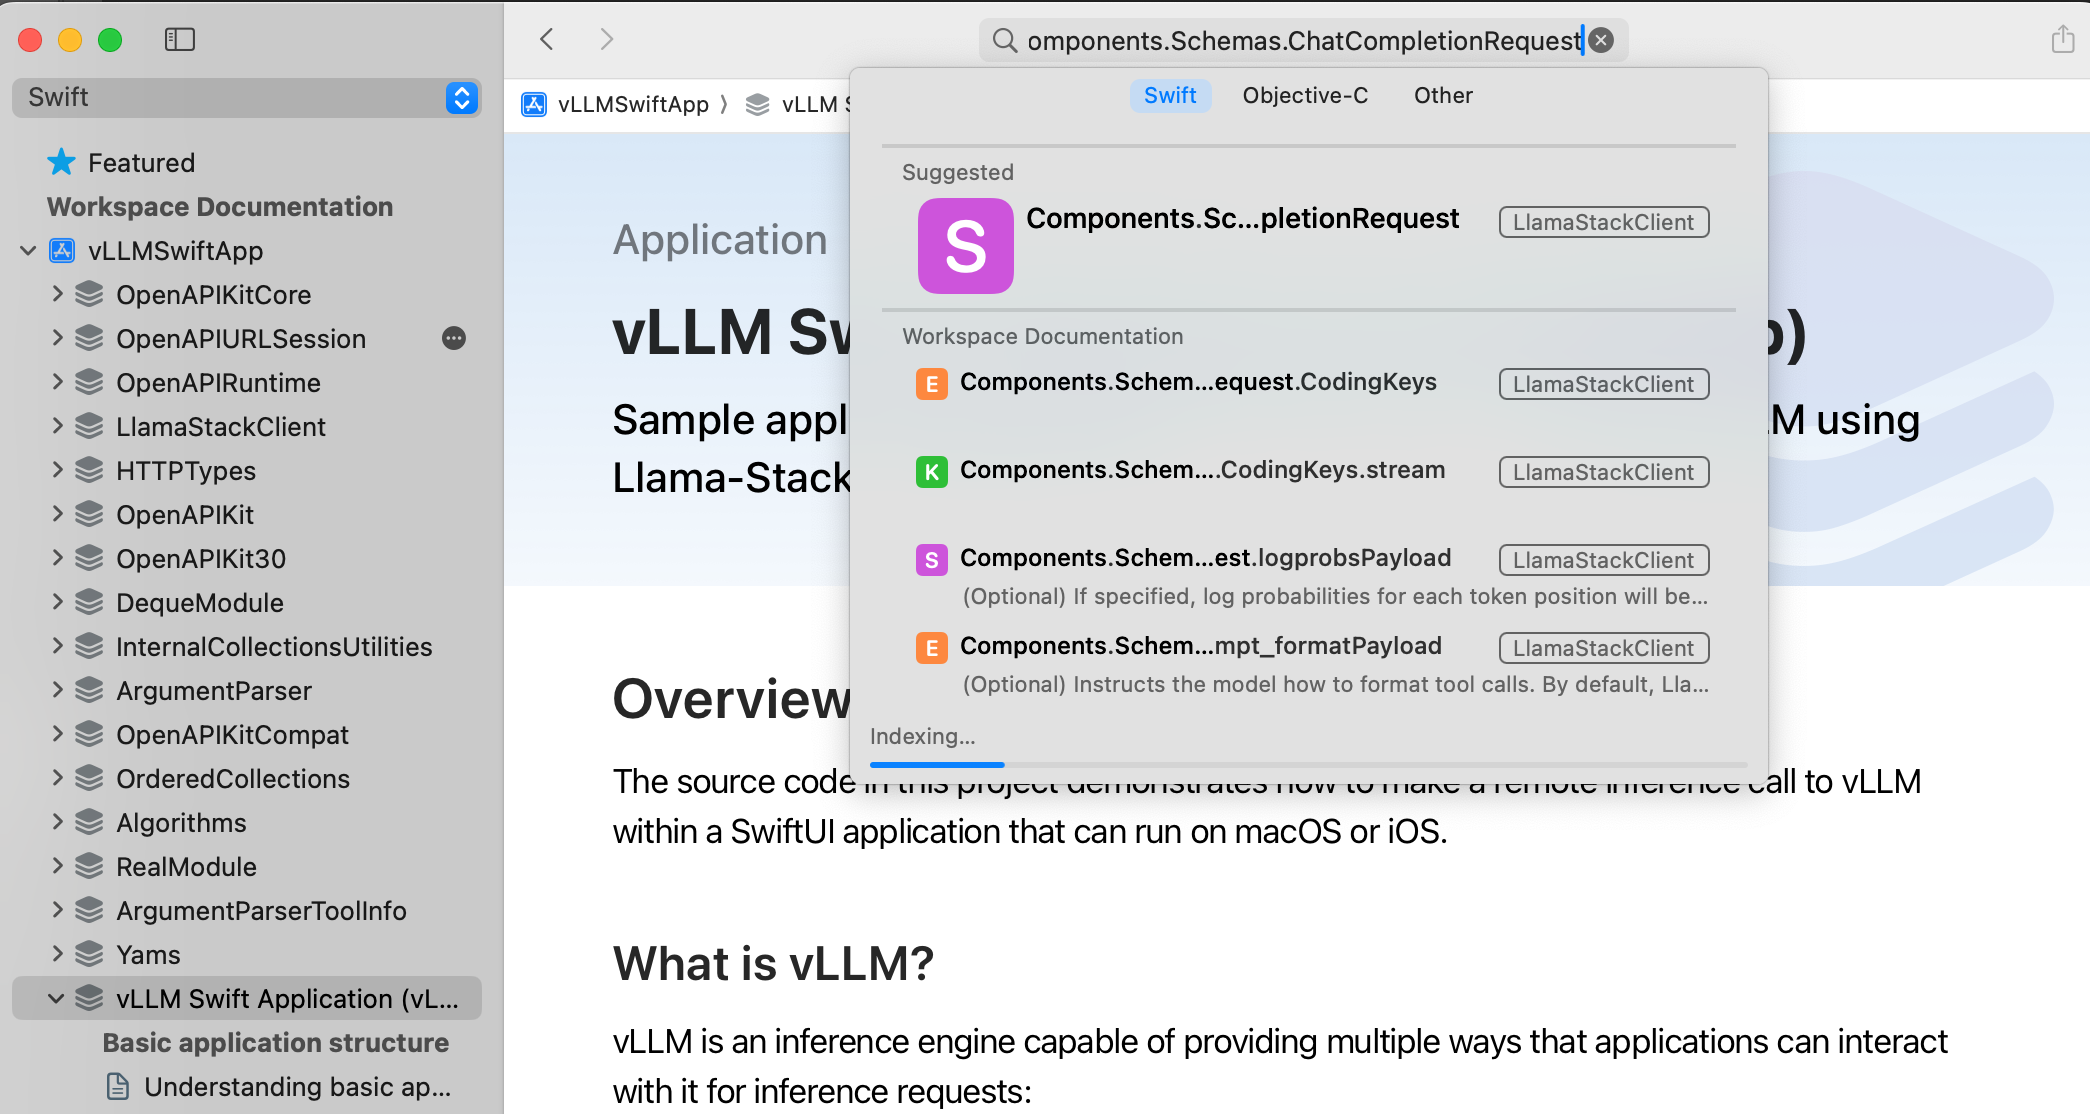Screen dimensions: 2090x1114
Task: Expand the OpenAPIRuntime module
Action: pyautogui.click(x=57, y=382)
